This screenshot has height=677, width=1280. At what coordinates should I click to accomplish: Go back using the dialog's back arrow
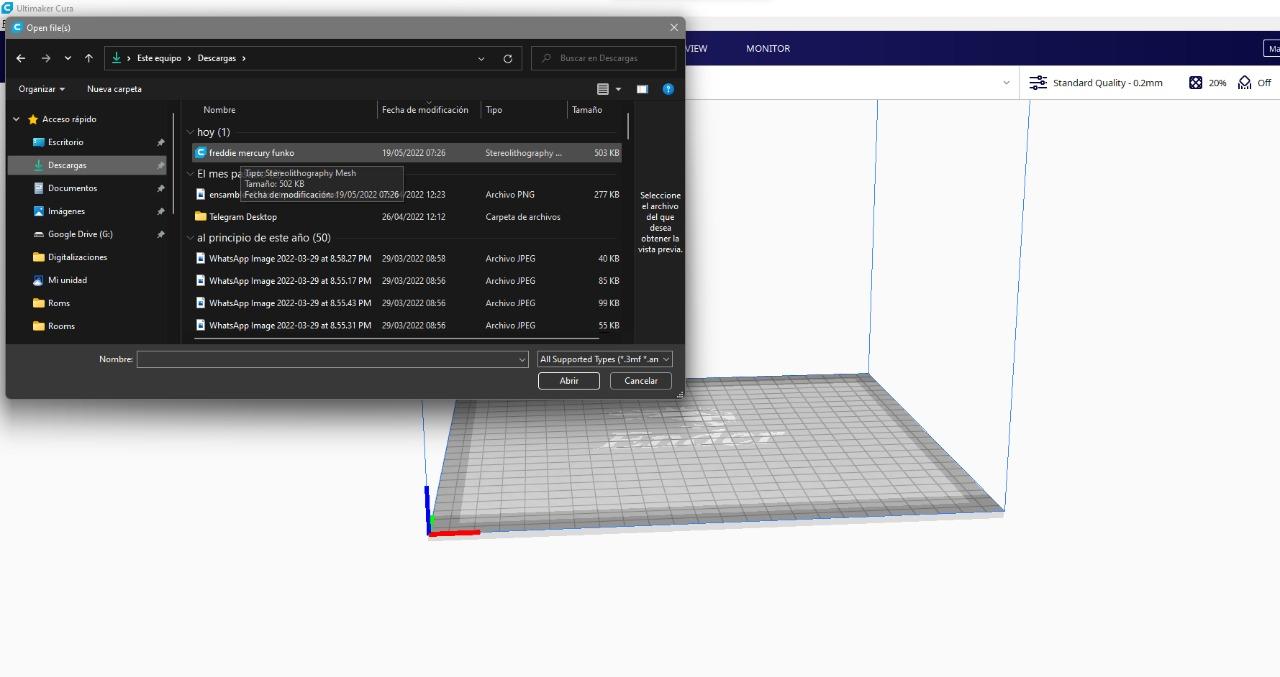coord(21,58)
